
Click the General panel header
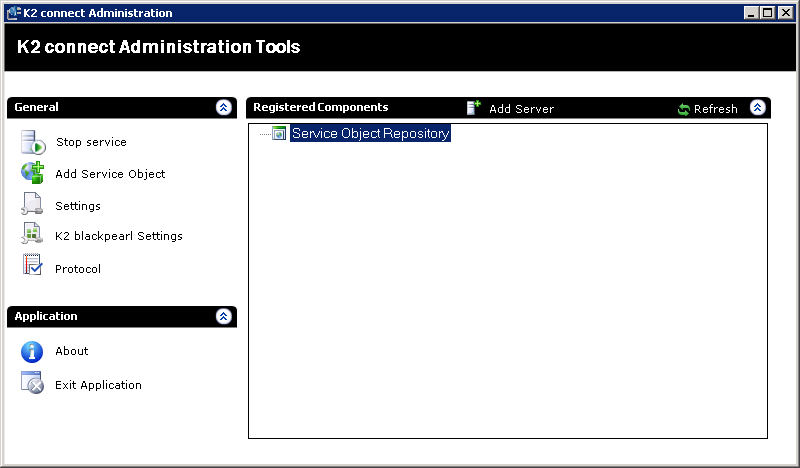click(122, 108)
